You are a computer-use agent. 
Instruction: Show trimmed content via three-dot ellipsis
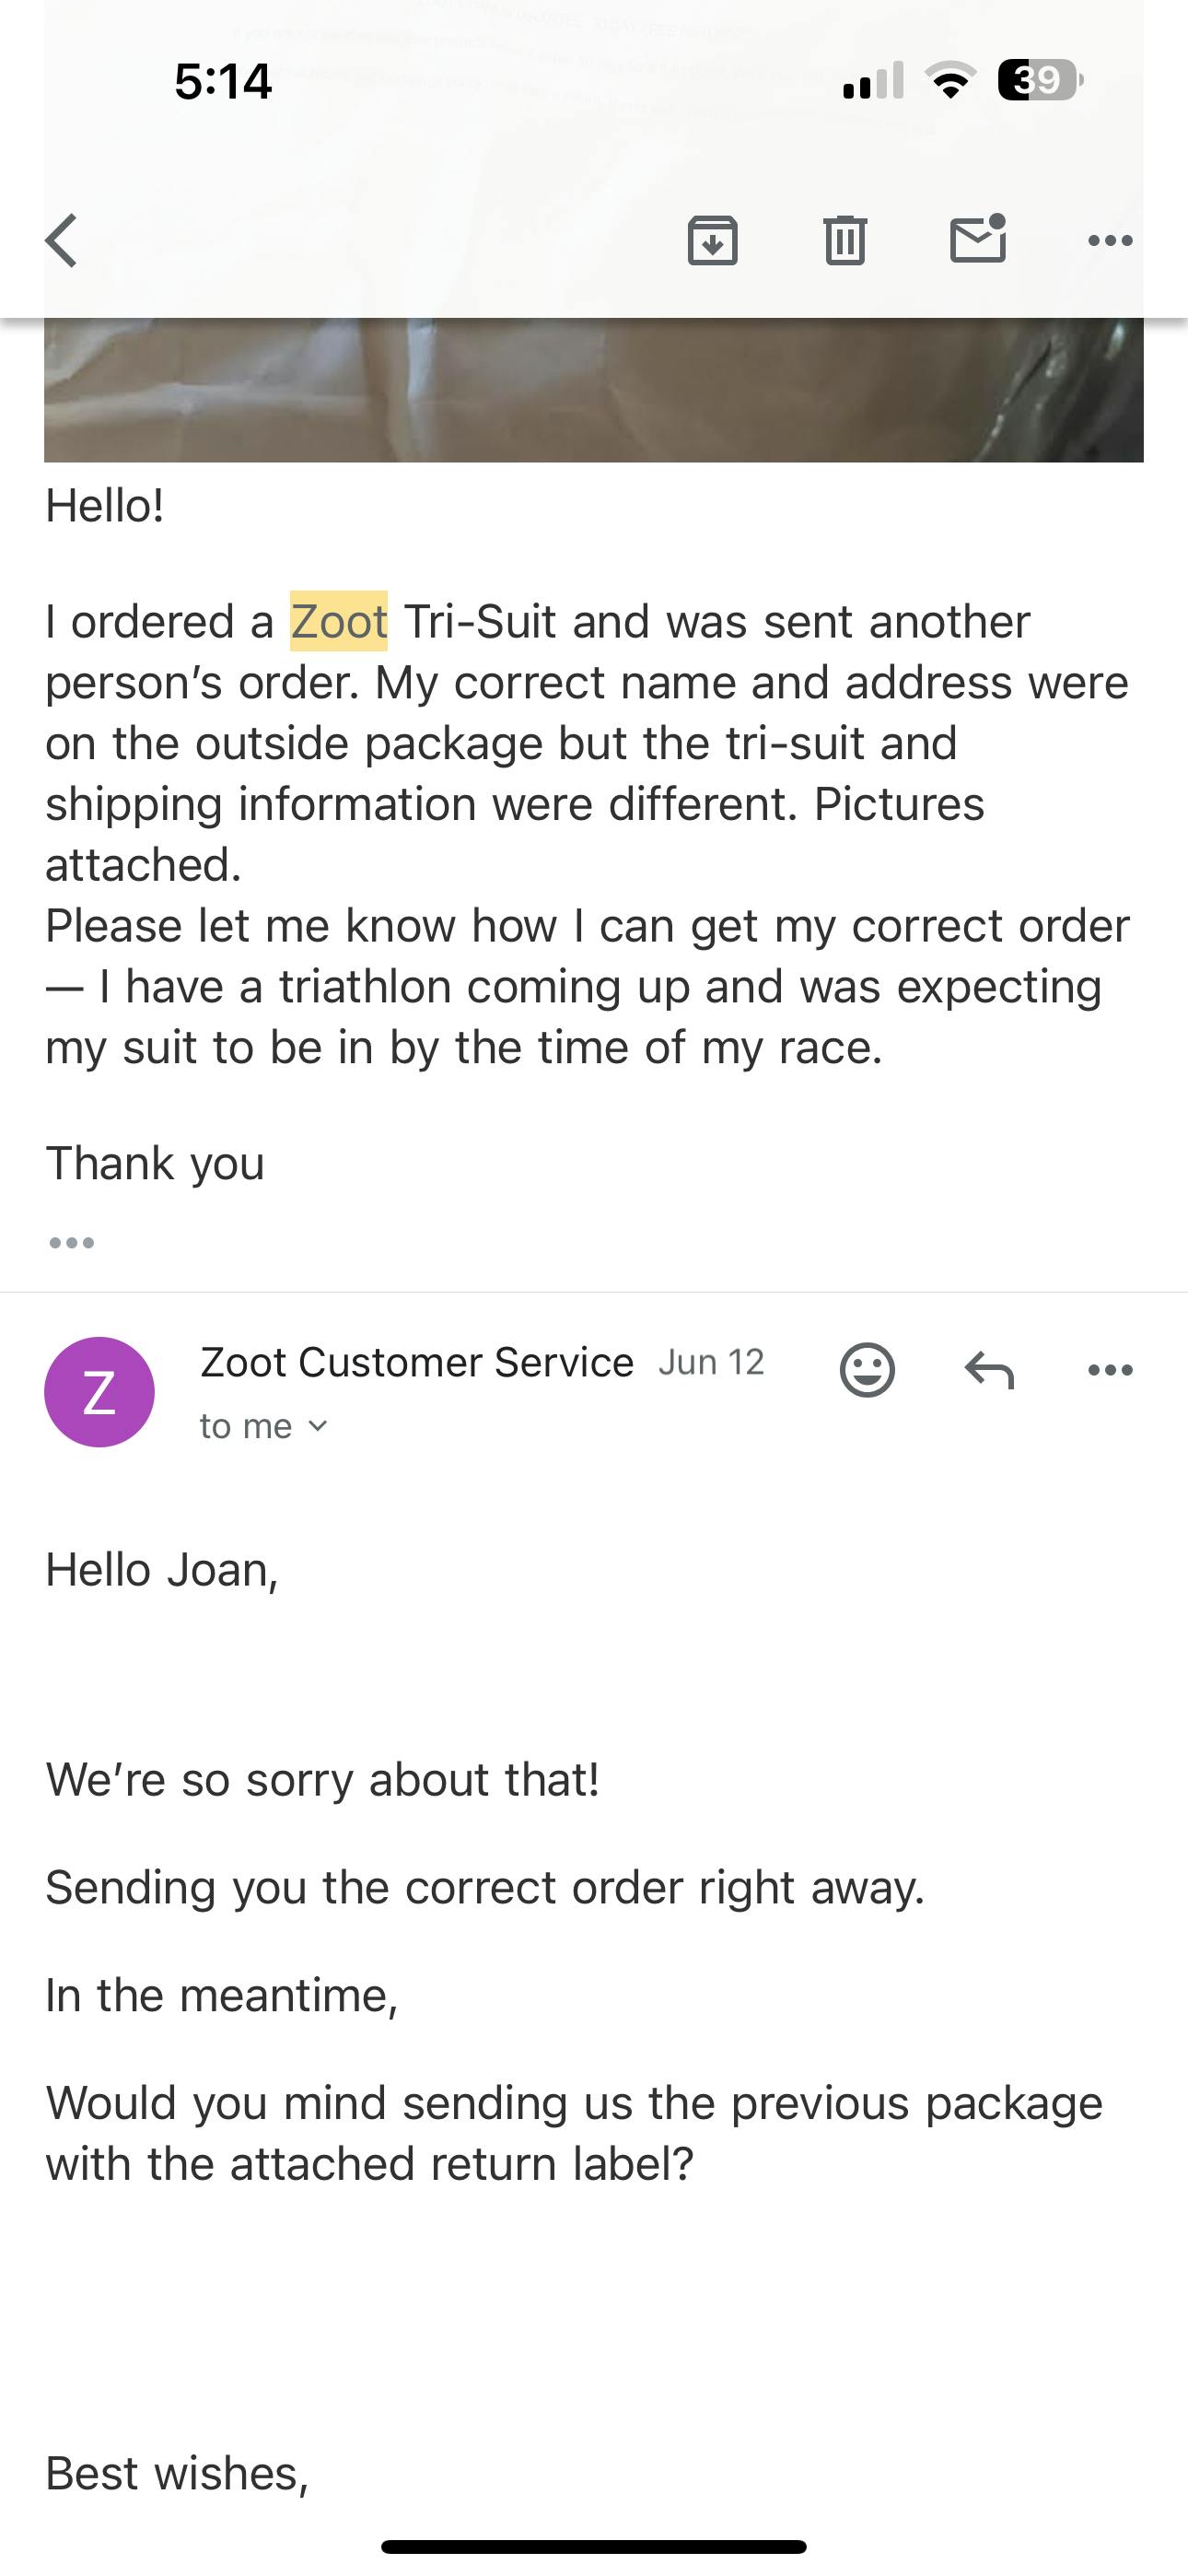pyautogui.click(x=72, y=1243)
